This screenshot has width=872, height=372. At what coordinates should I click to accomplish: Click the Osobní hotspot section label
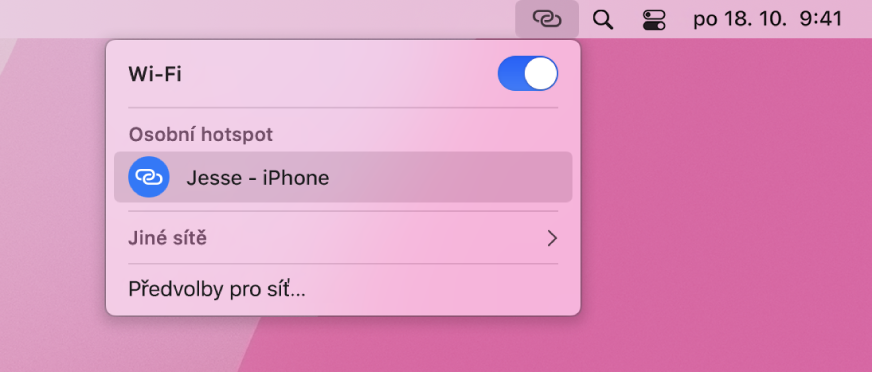[201, 135]
